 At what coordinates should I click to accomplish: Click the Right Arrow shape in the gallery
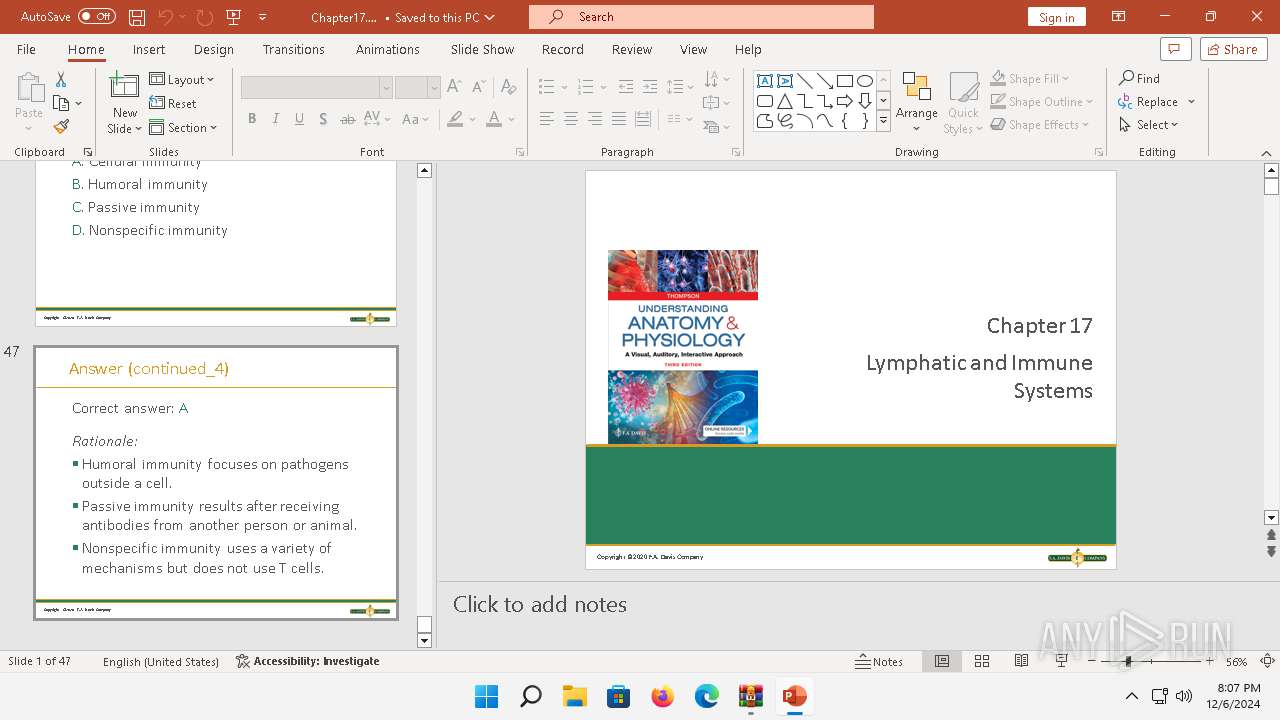[x=845, y=101]
